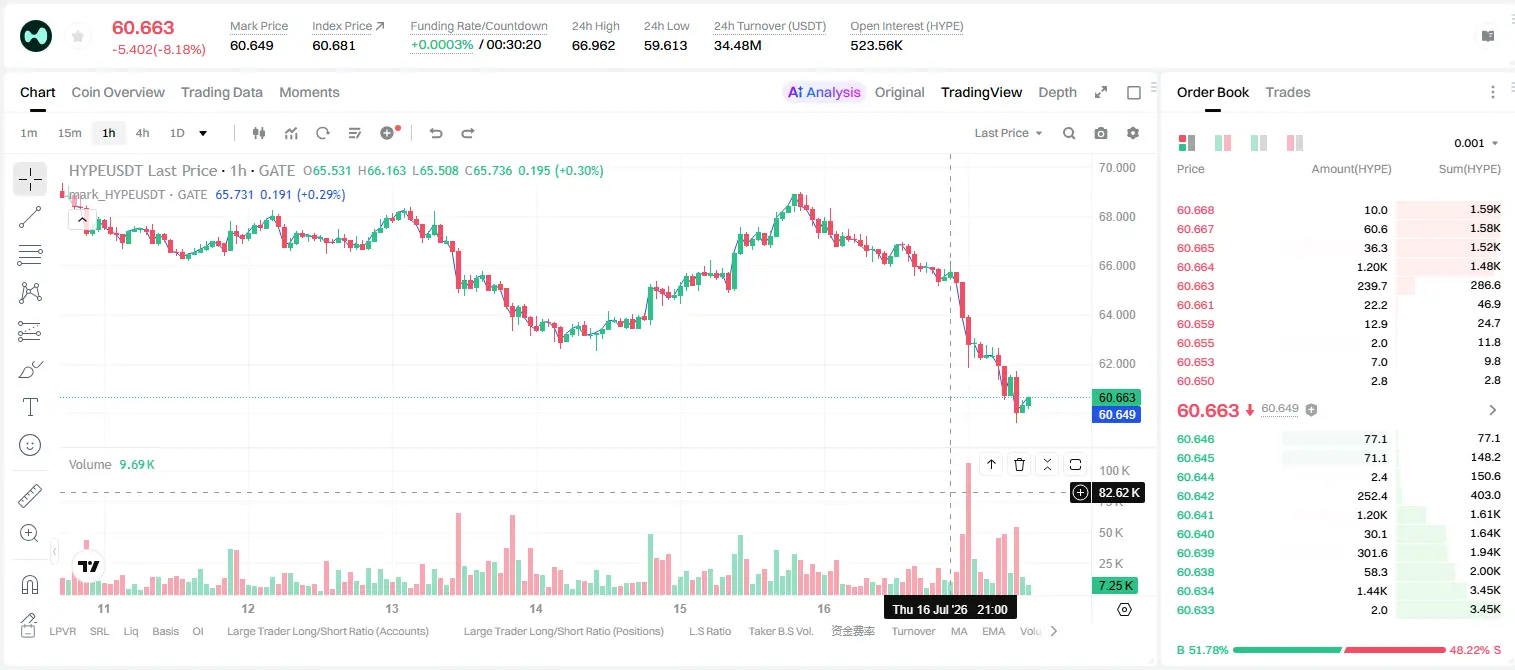The width and height of the screenshot is (1515, 670).
Task: Toggle the magnet snapping mode
Action: [30, 585]
